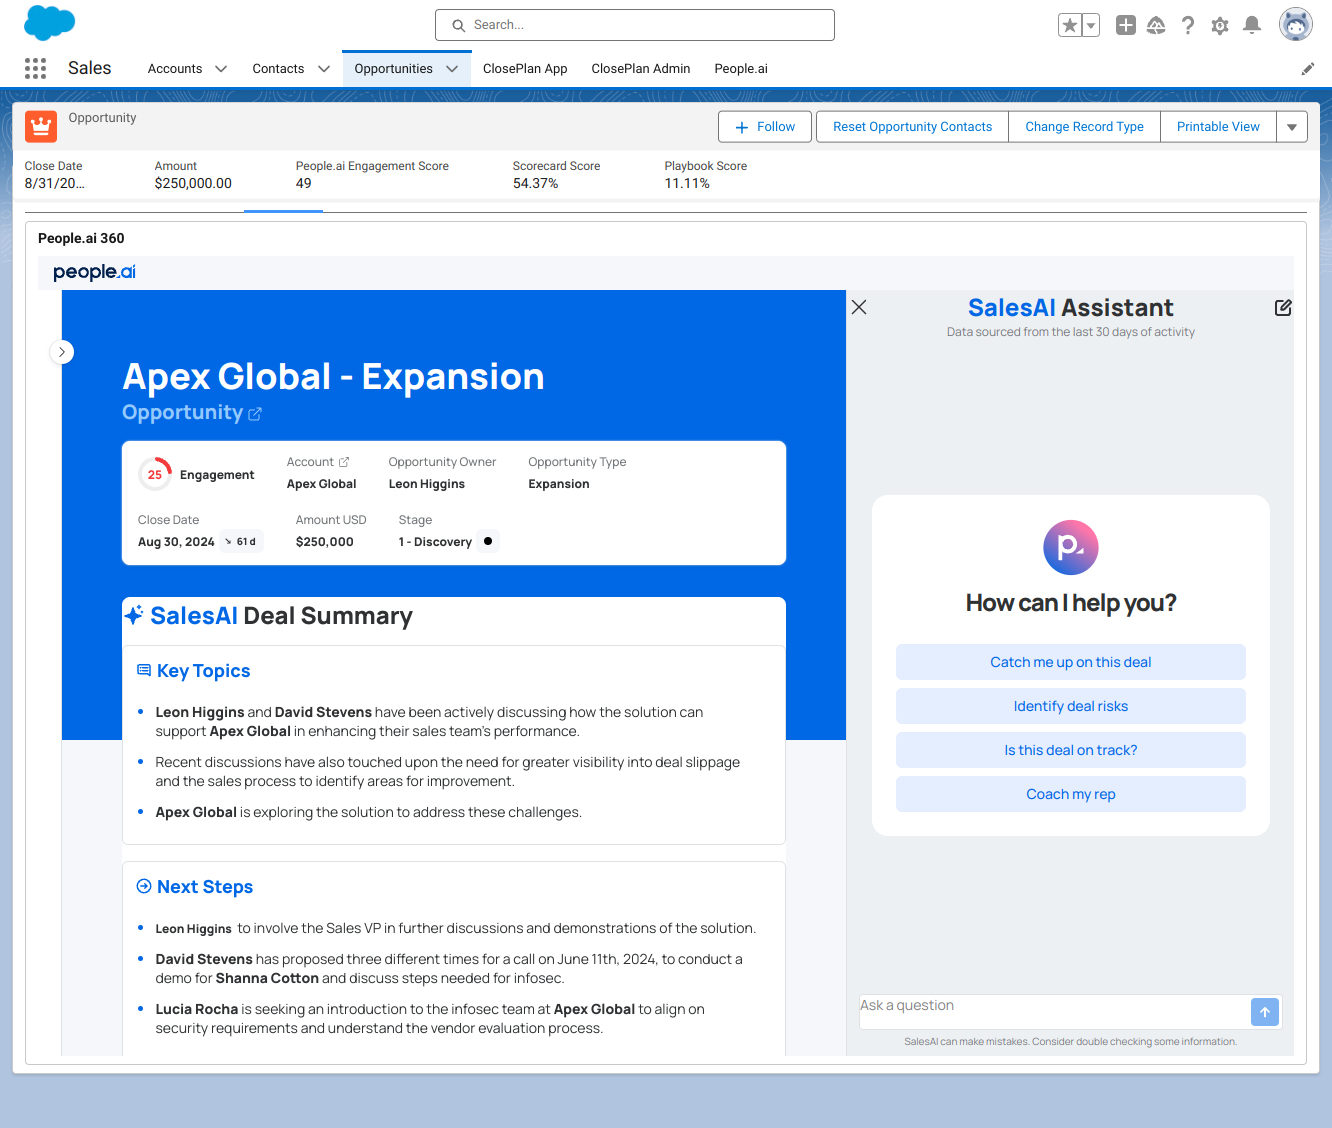Open the favorites list dropdown arrow
Image resolution: width=1332 pixels, height=1128 pixels.
click(1091, 25)
